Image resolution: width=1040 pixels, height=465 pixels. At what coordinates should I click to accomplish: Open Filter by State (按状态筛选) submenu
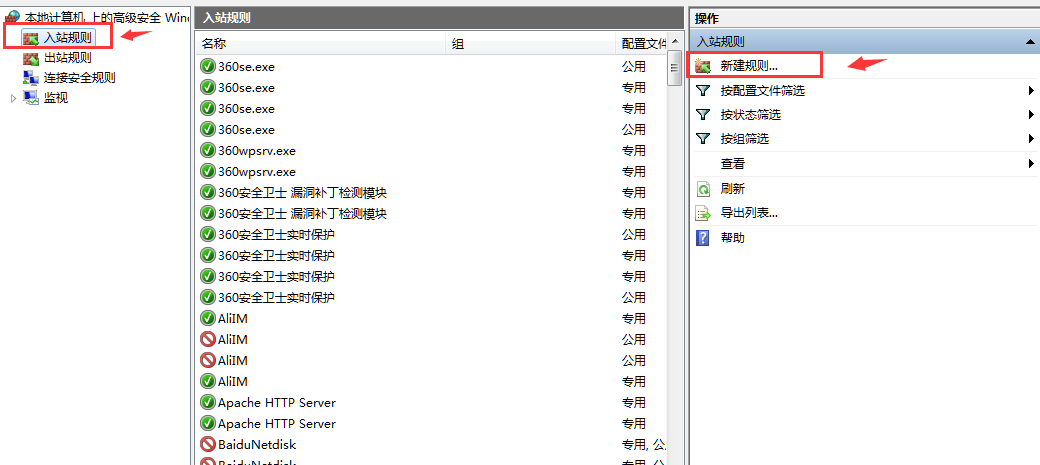1030,115
